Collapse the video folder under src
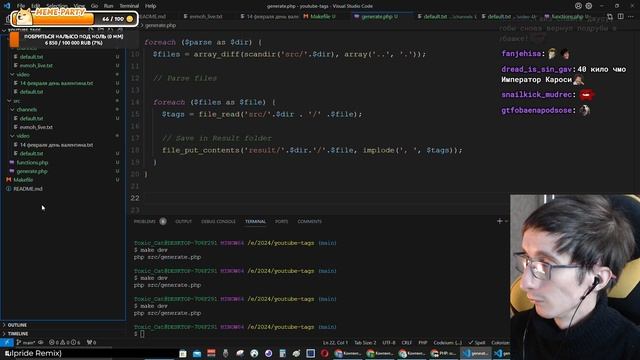 [x=63, y=136]
